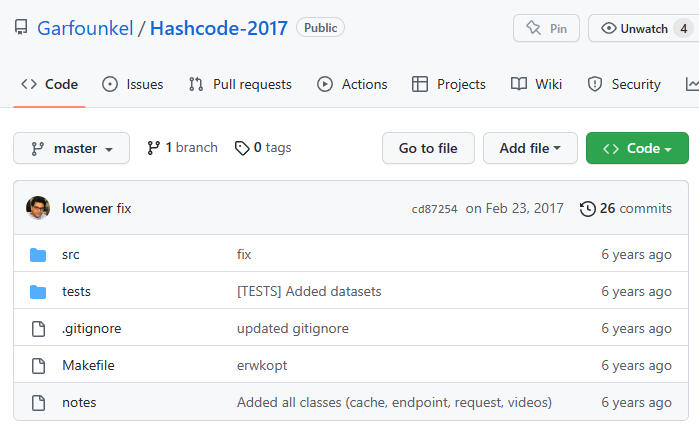Click the src folder icon
The height and width of the screenshot is (431, 699).
(38, 255)
